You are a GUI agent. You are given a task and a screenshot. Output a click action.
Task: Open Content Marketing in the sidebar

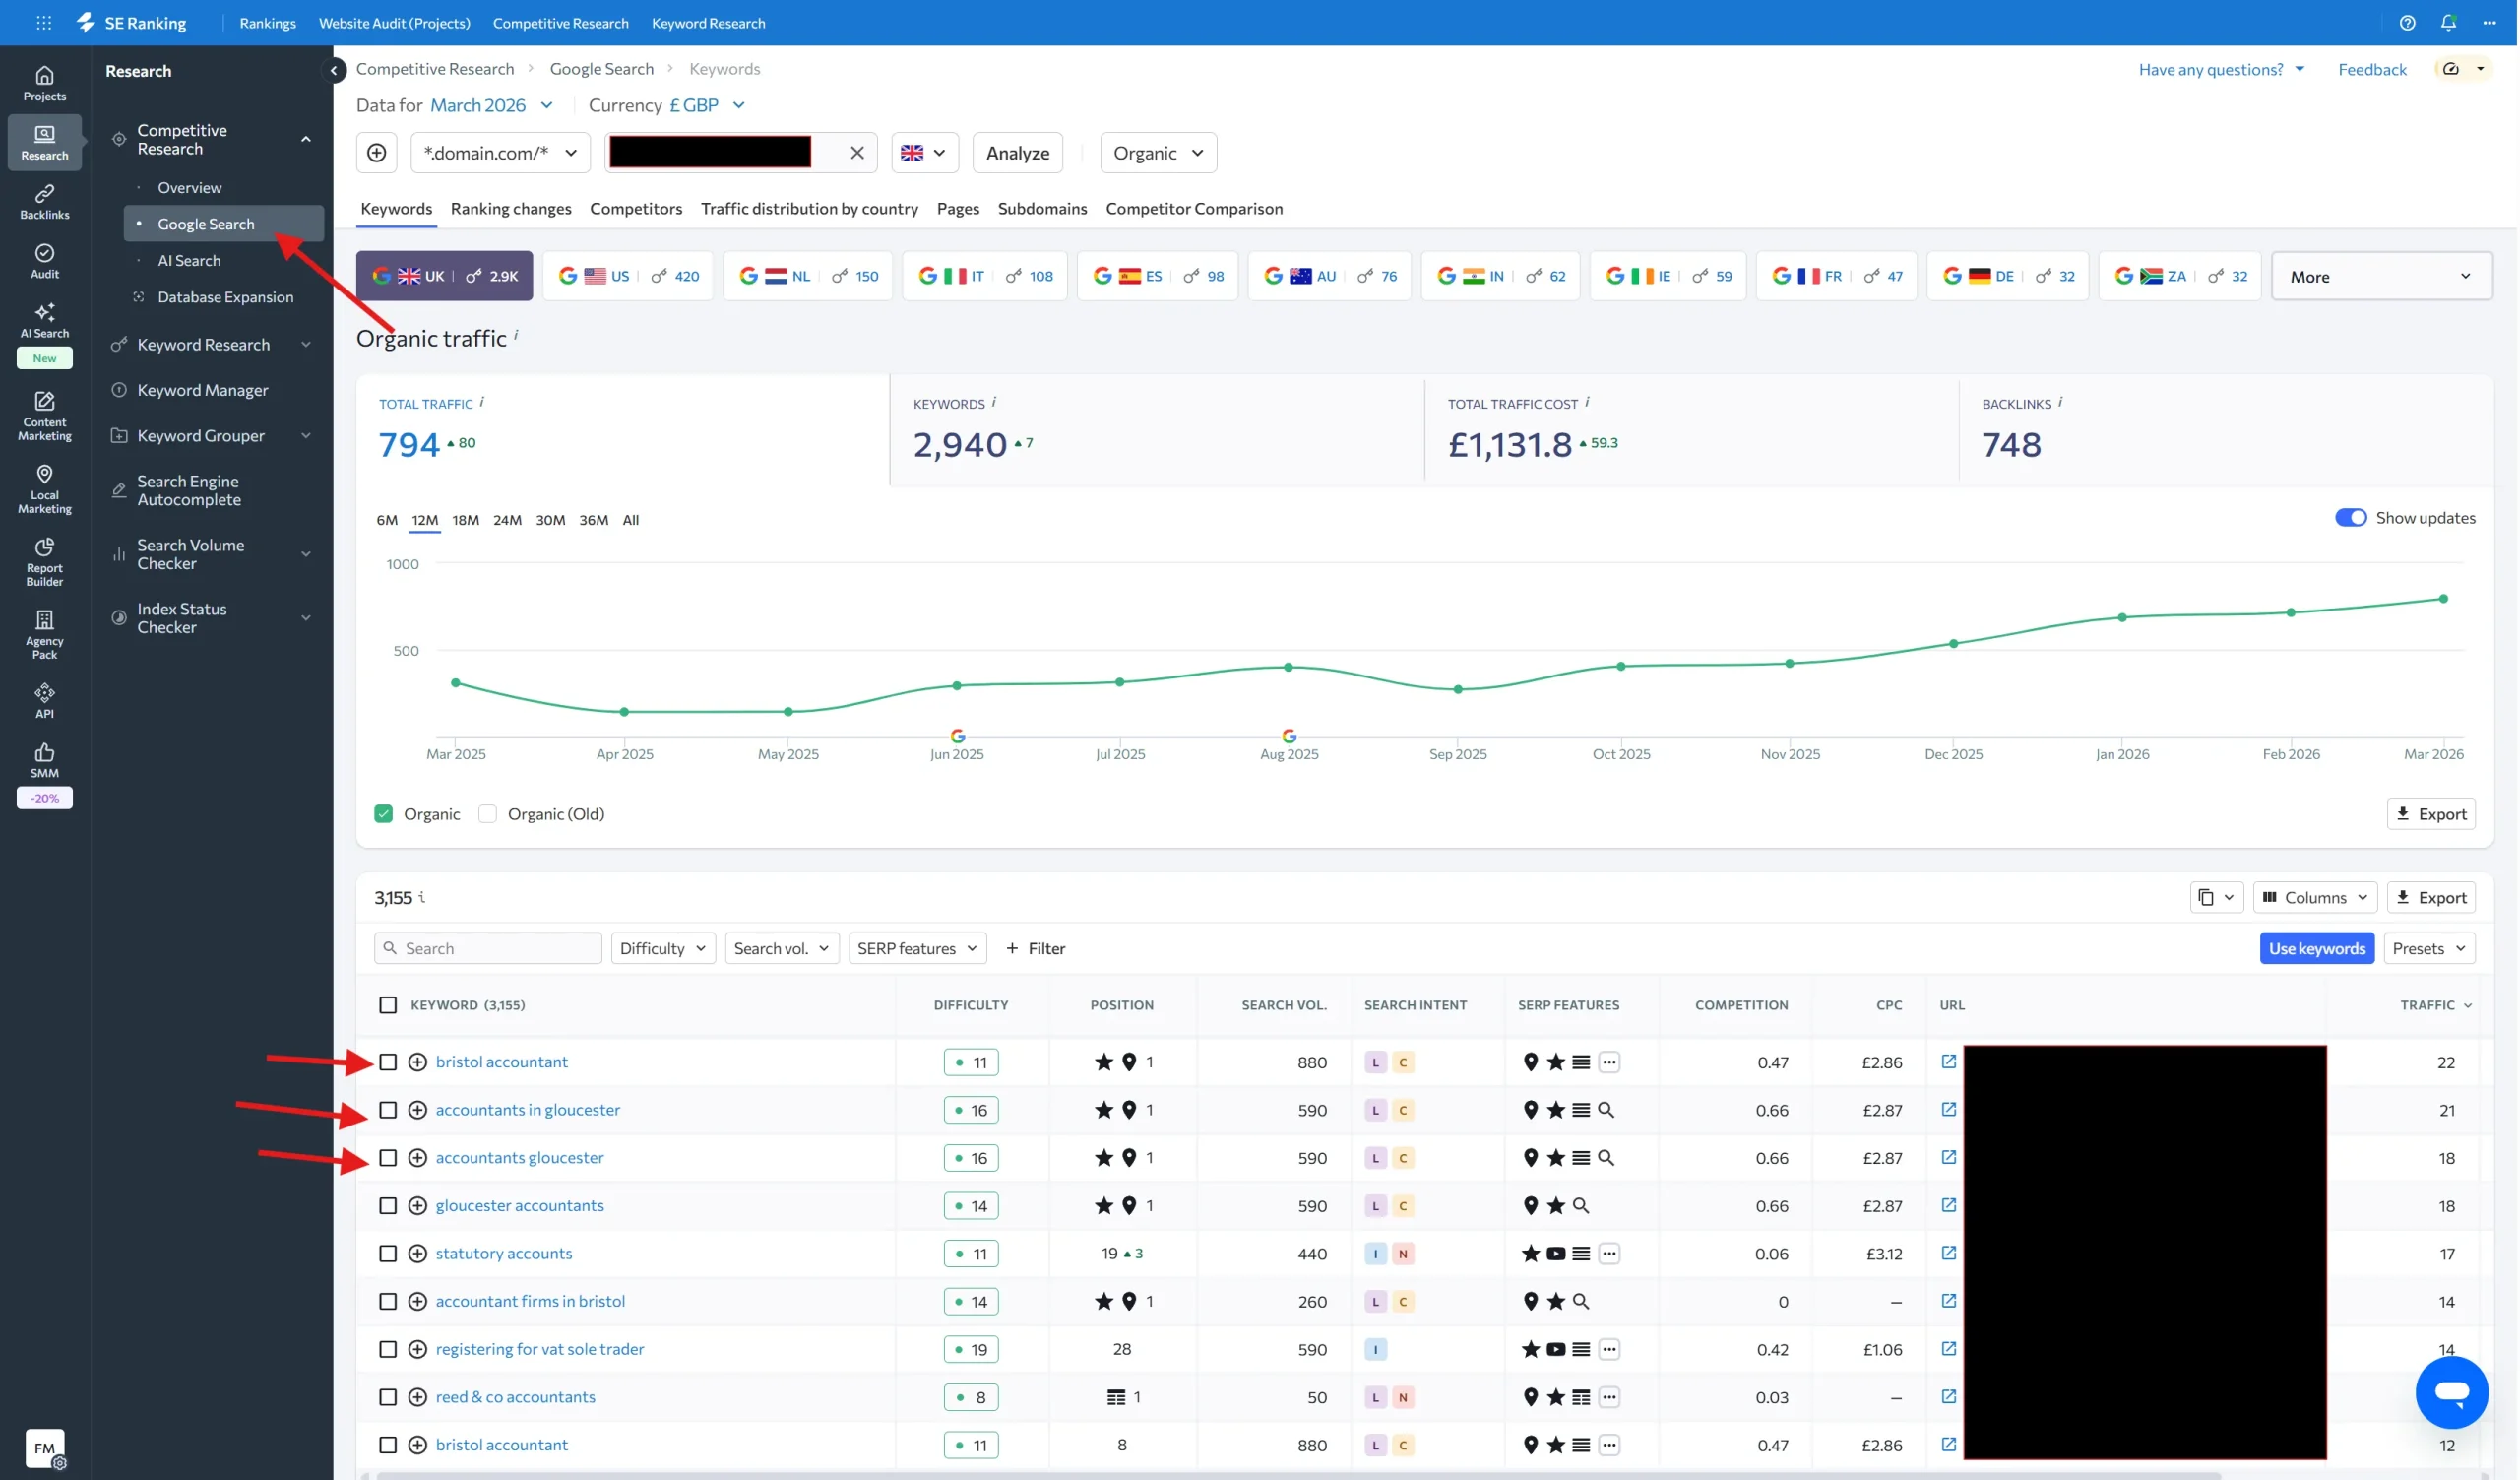pos(44,415)
